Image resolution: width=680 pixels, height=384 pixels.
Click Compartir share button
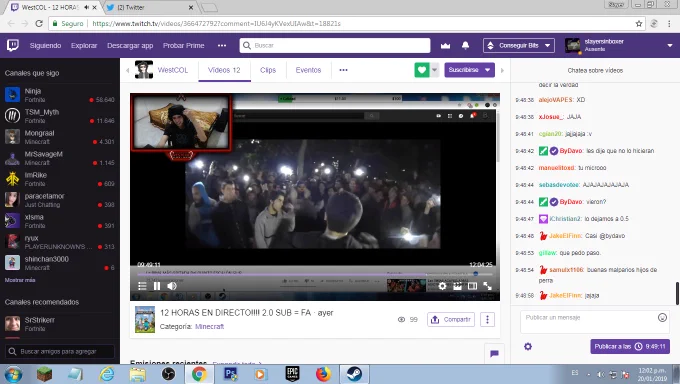click(x=451, y=320)
